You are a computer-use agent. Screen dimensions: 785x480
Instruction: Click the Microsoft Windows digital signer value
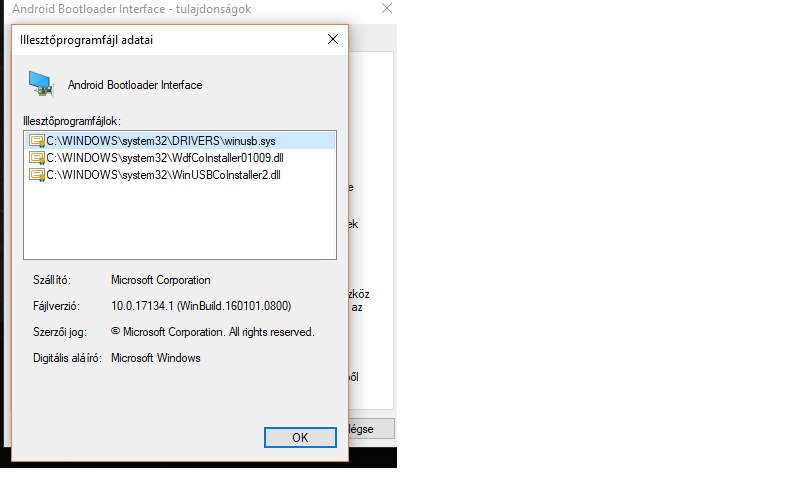pos(156,358)
